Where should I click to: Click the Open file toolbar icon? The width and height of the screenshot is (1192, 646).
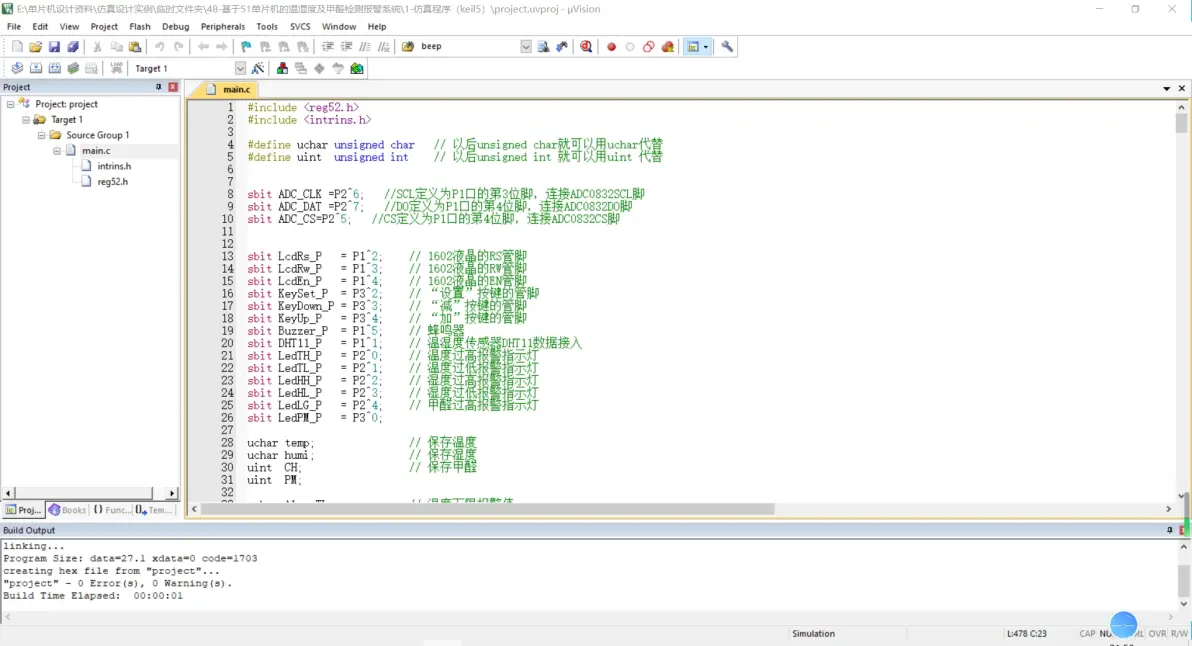(x=35, y=47)
